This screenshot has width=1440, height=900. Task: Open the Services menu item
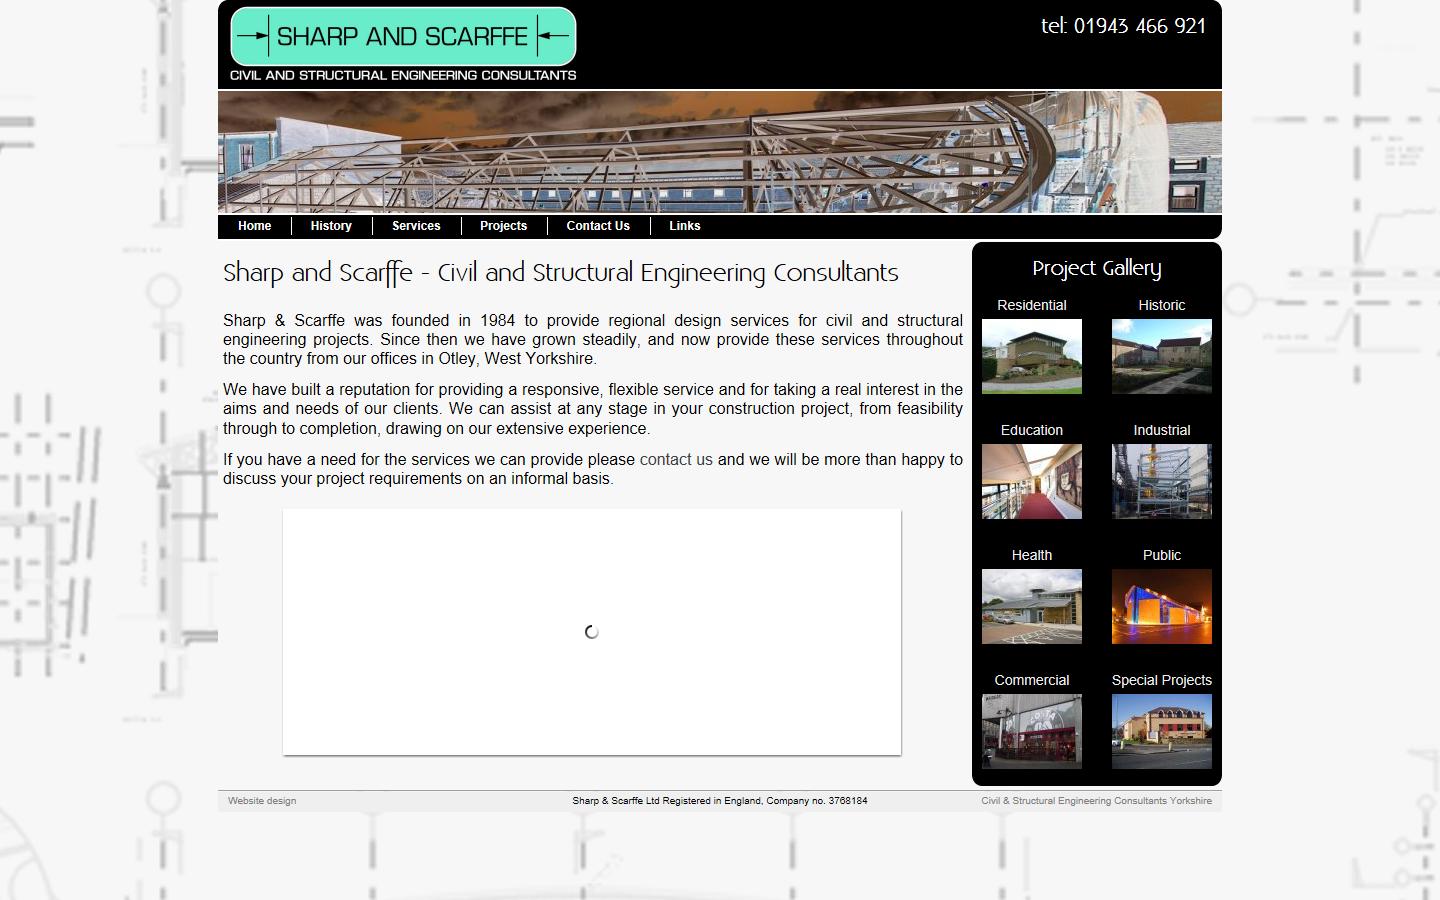click(416, 226)
